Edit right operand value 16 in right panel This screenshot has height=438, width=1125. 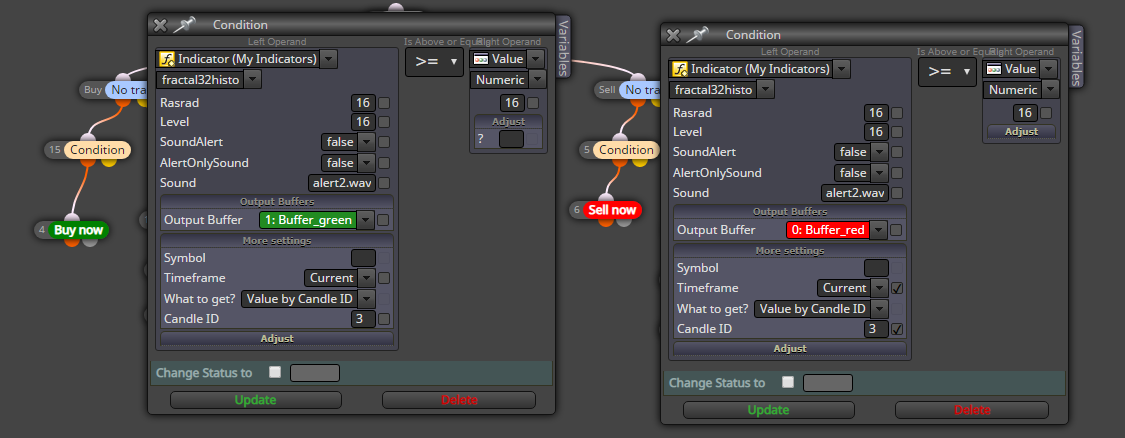(x=1025, y=113)
